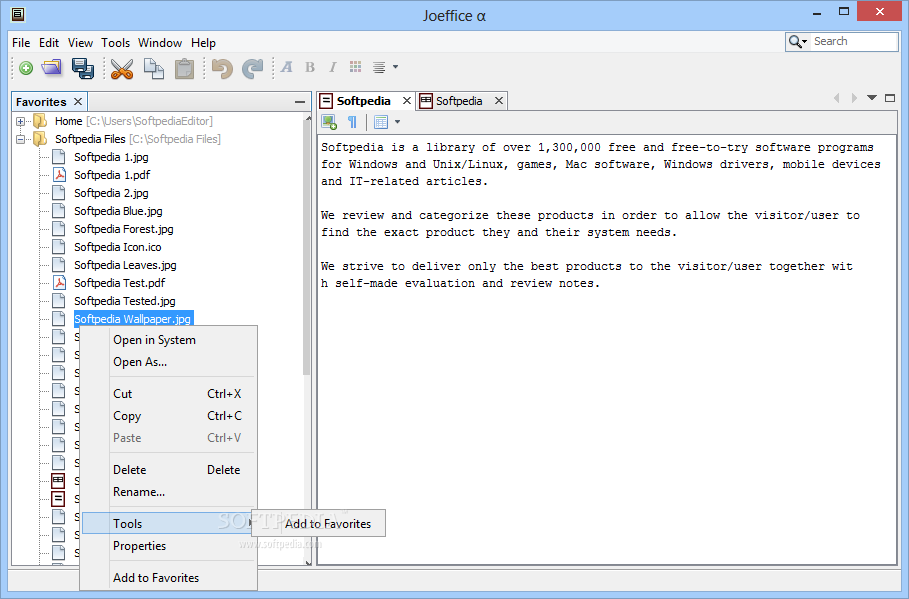Open the View menu
This screenshot has width=909, height=599.
(80, 43)
